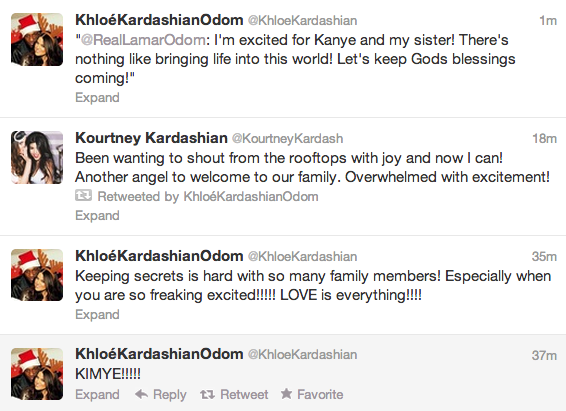This screenshot has height=411, width=566.
Task: Click the 35m timestamp link
Action: click(544, 257)
